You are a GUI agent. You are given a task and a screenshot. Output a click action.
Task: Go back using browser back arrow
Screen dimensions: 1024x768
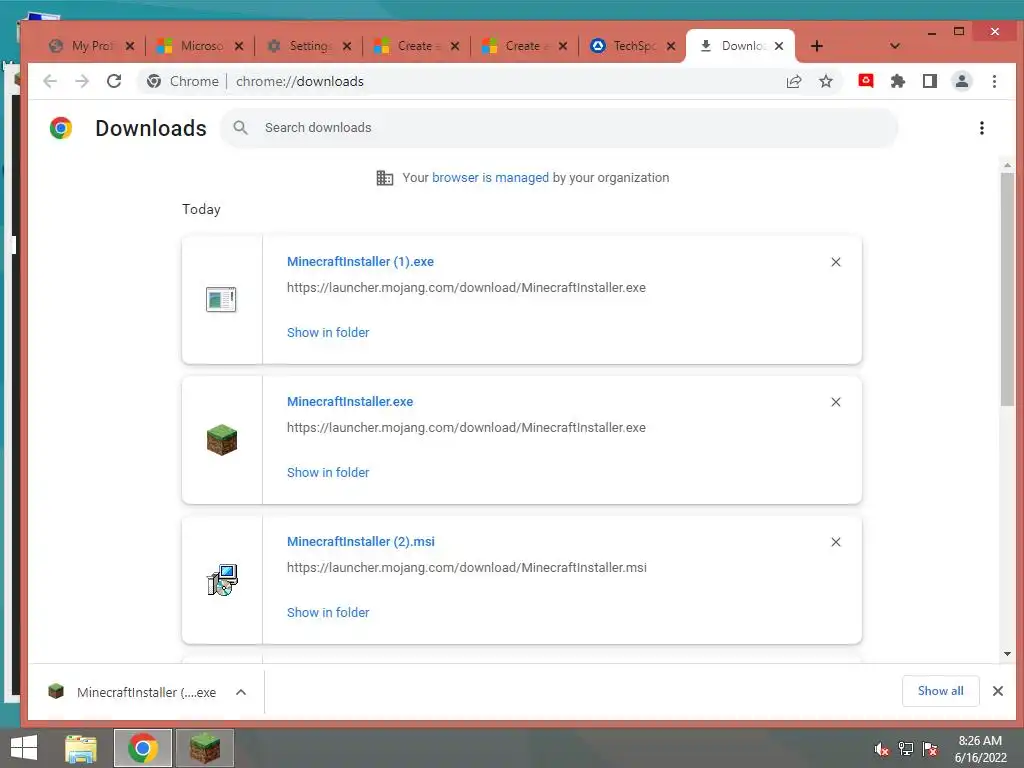(50, 81)
